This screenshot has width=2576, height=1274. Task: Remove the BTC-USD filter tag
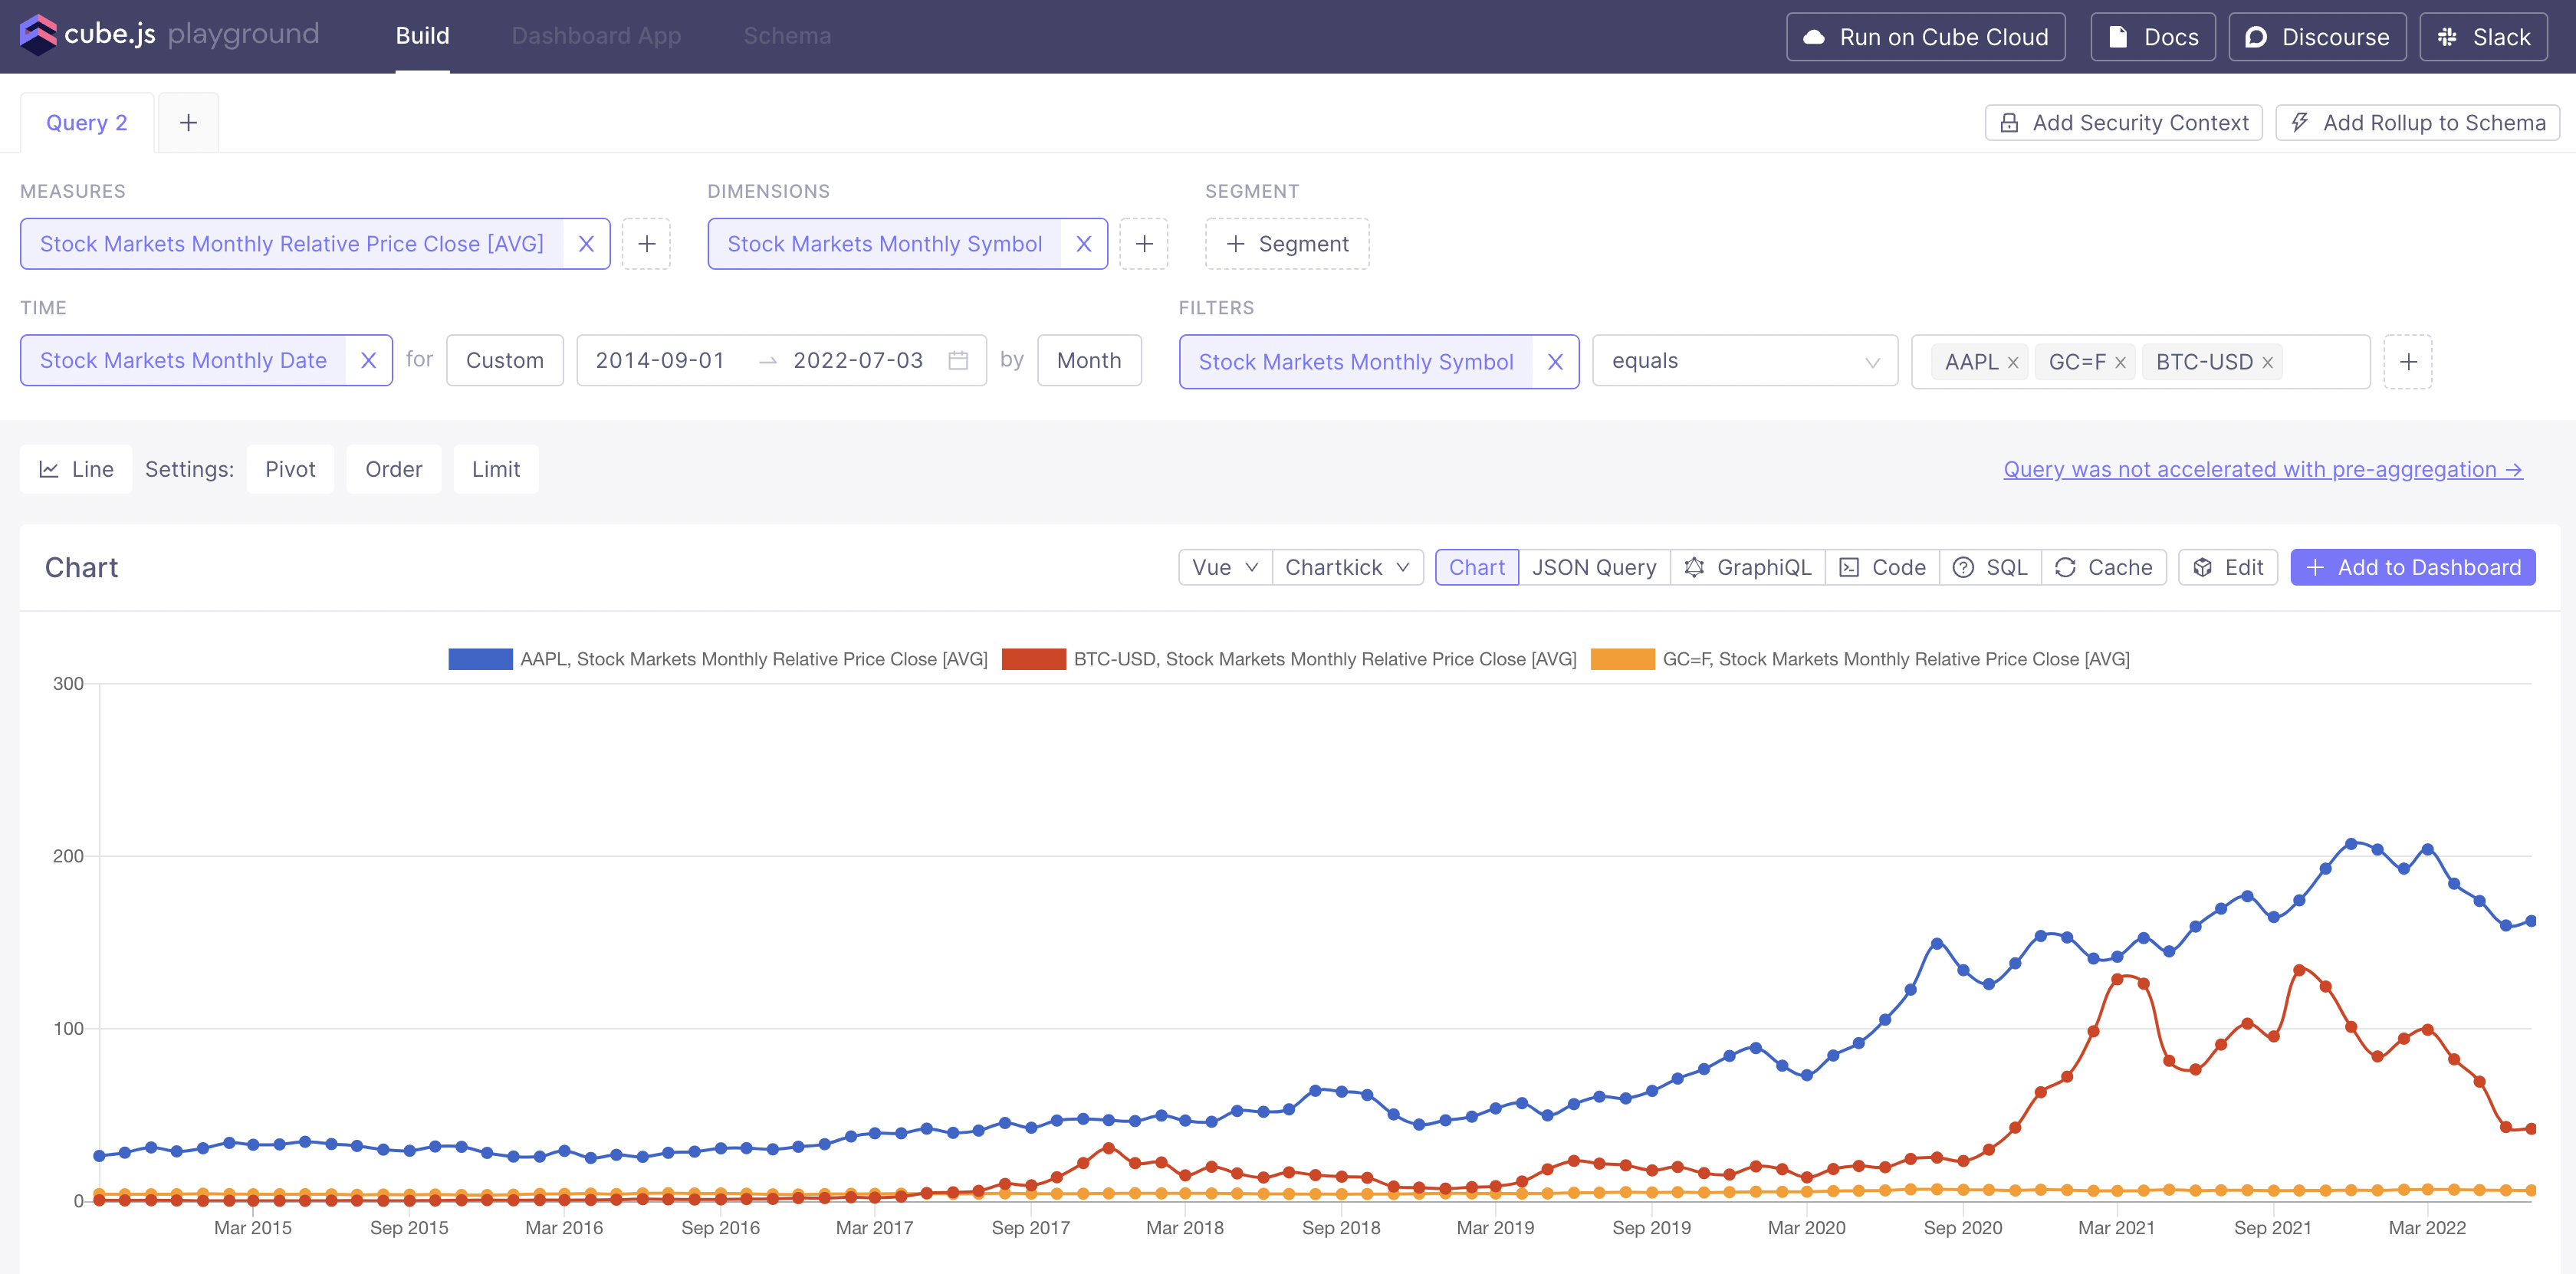tap(2268, 363)
